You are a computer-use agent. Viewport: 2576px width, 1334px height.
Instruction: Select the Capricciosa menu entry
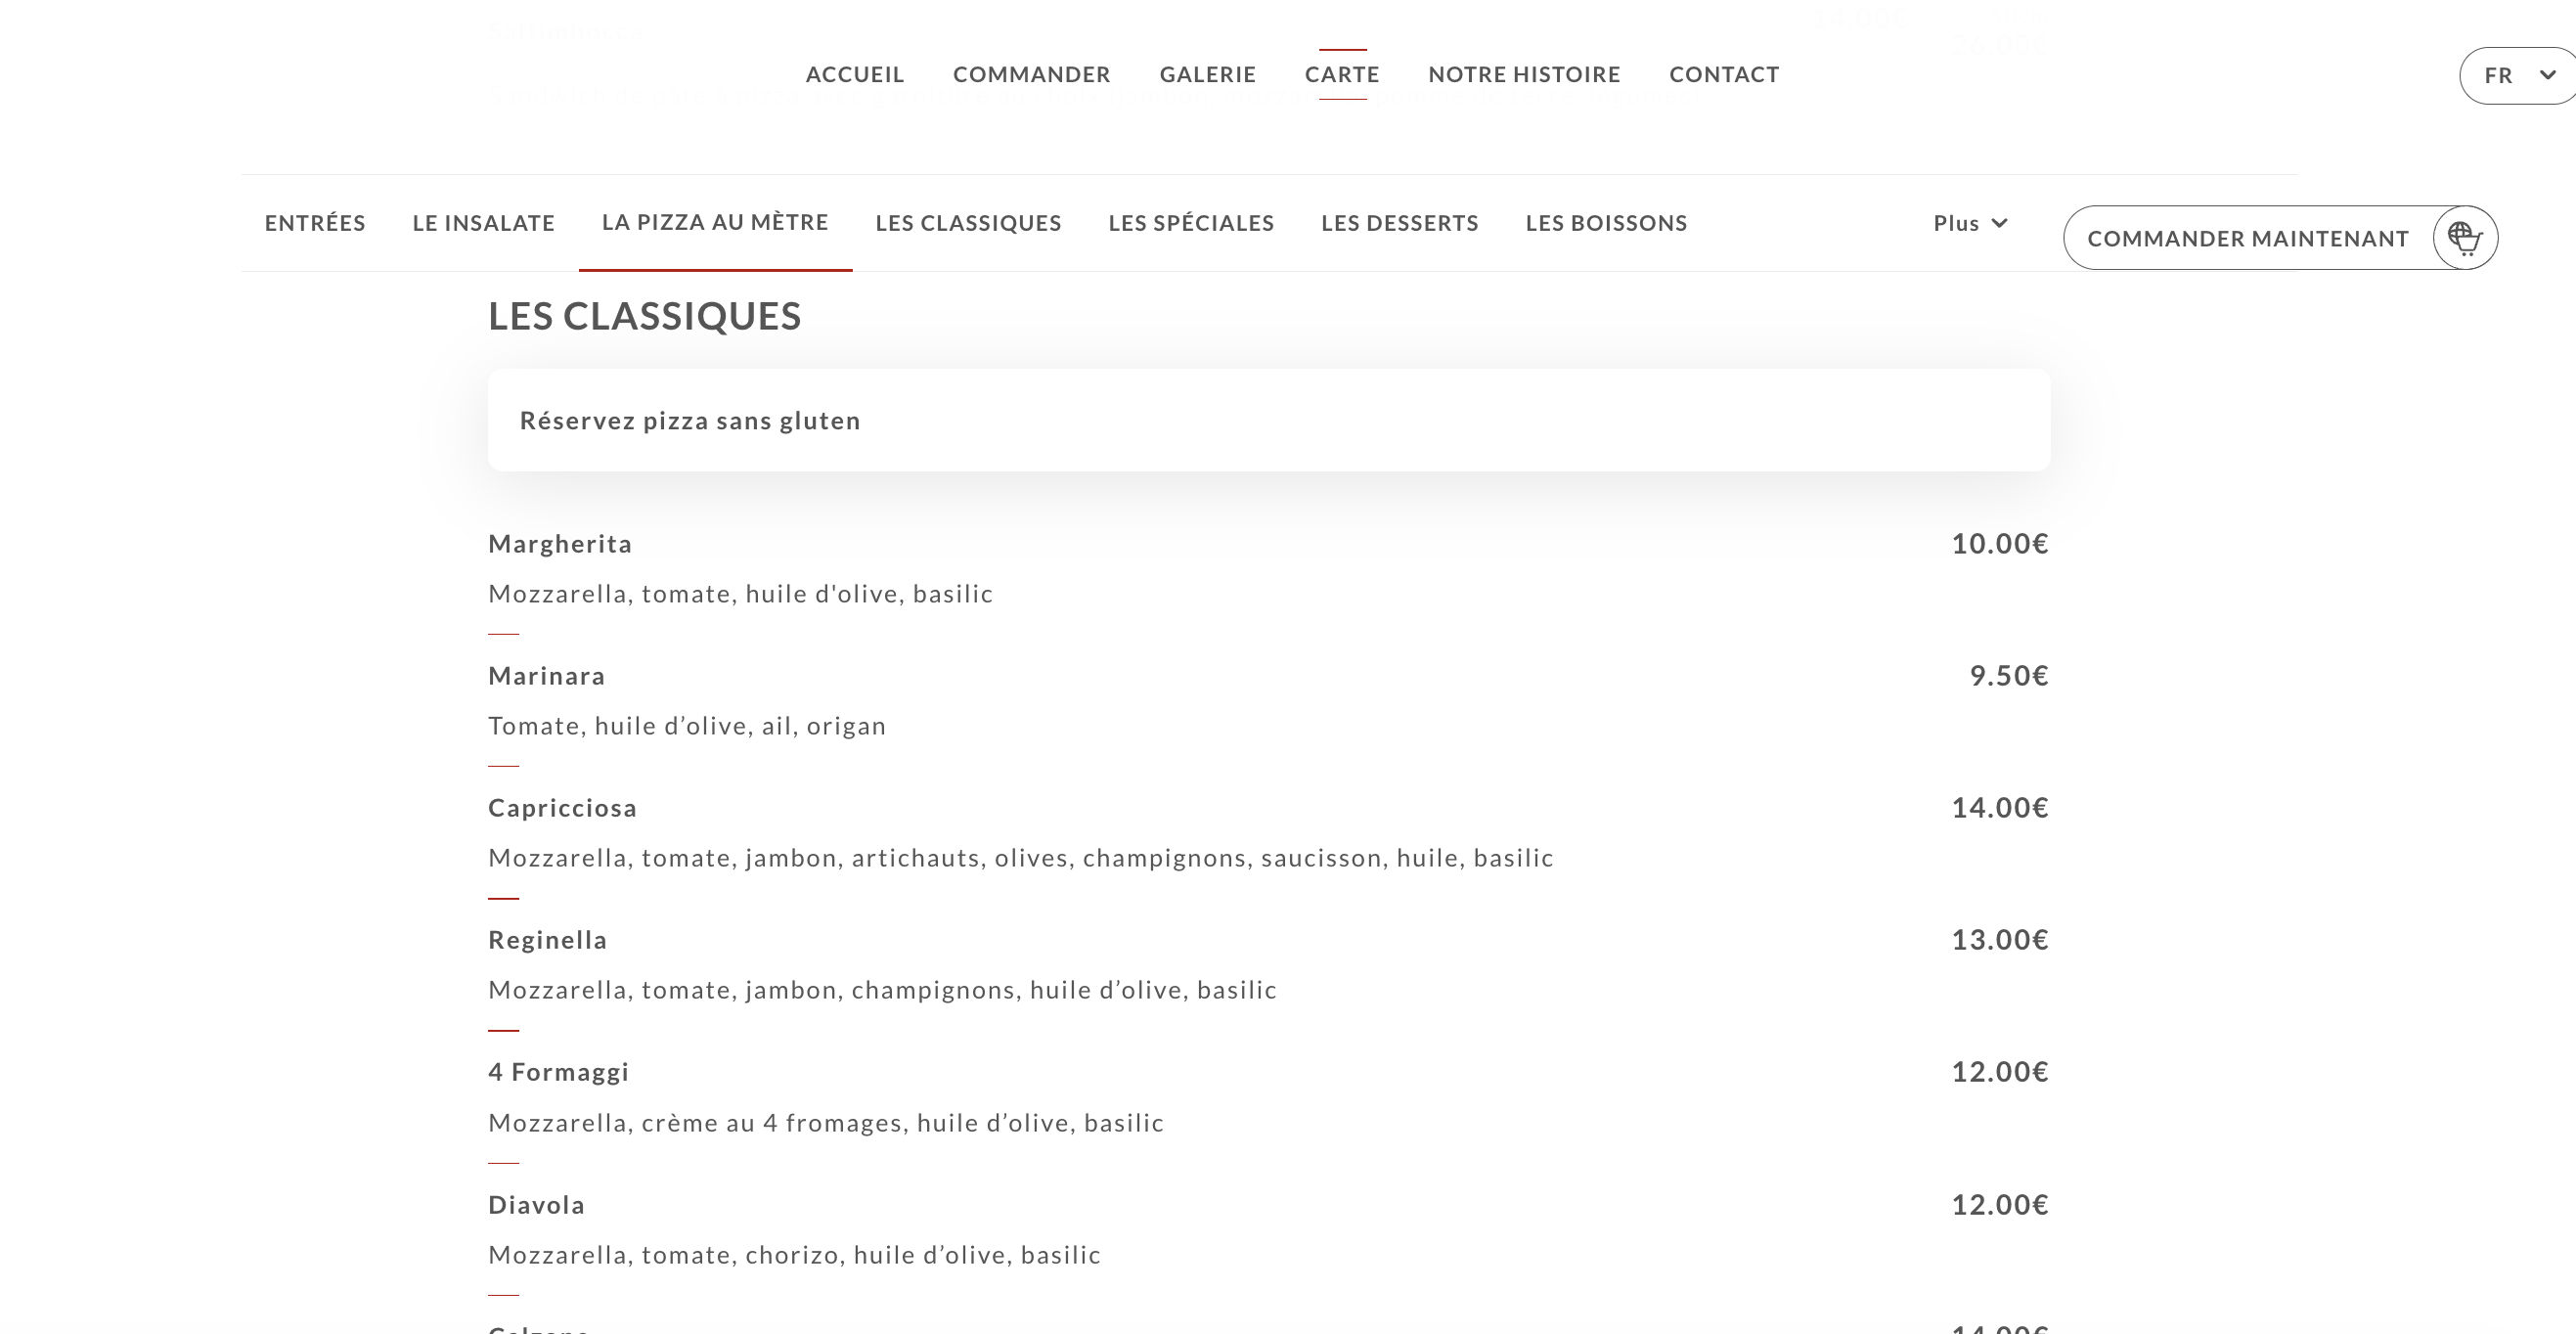point(562,808)
